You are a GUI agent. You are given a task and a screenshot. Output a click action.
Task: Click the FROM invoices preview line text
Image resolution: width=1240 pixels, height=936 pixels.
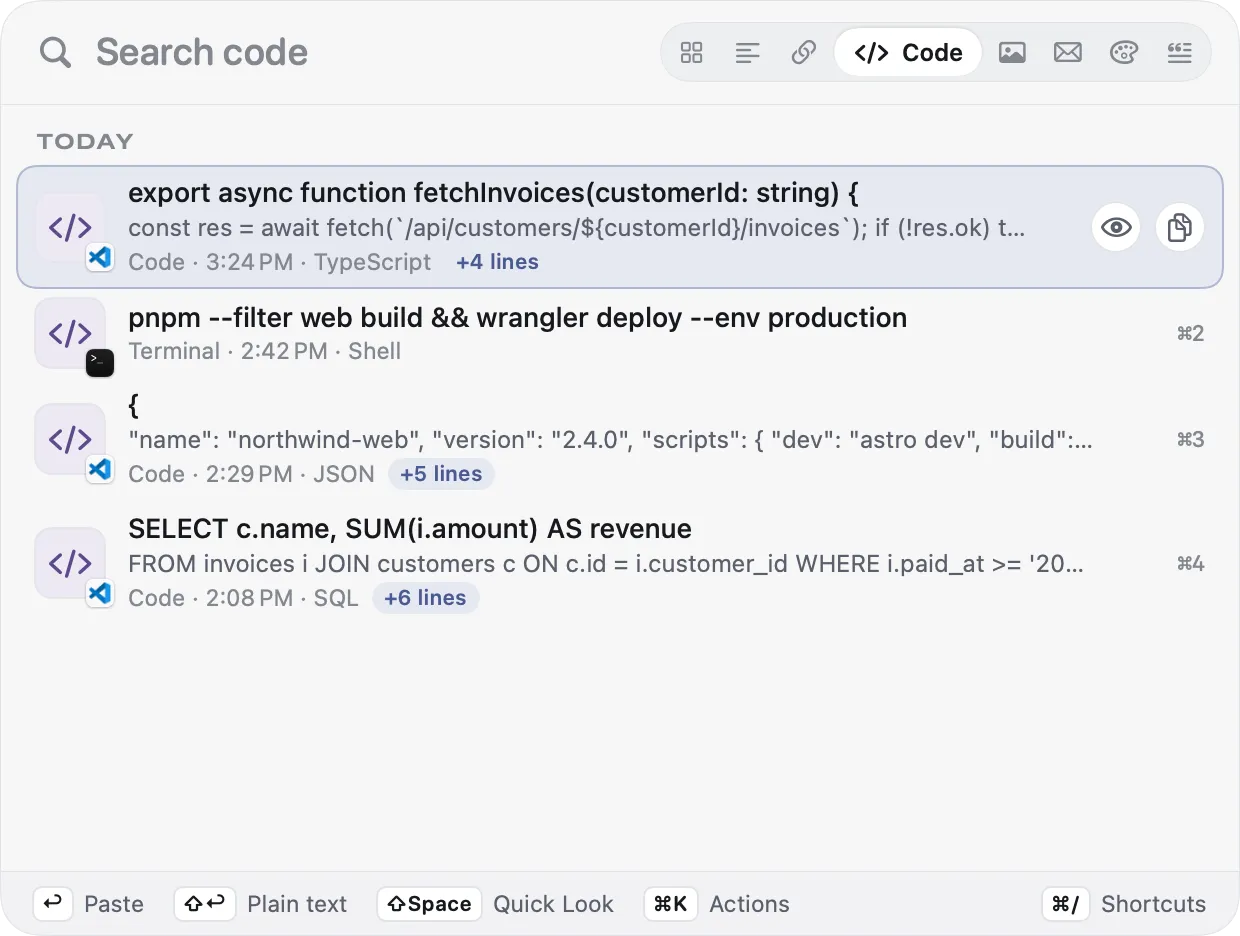pyautogui.click(x=606, y=564)
